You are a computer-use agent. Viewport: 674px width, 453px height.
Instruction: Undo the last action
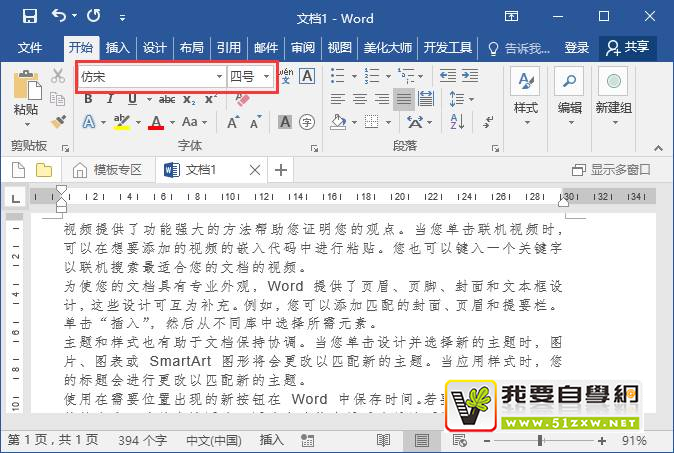pyautogui.click(x=59, y=16)
